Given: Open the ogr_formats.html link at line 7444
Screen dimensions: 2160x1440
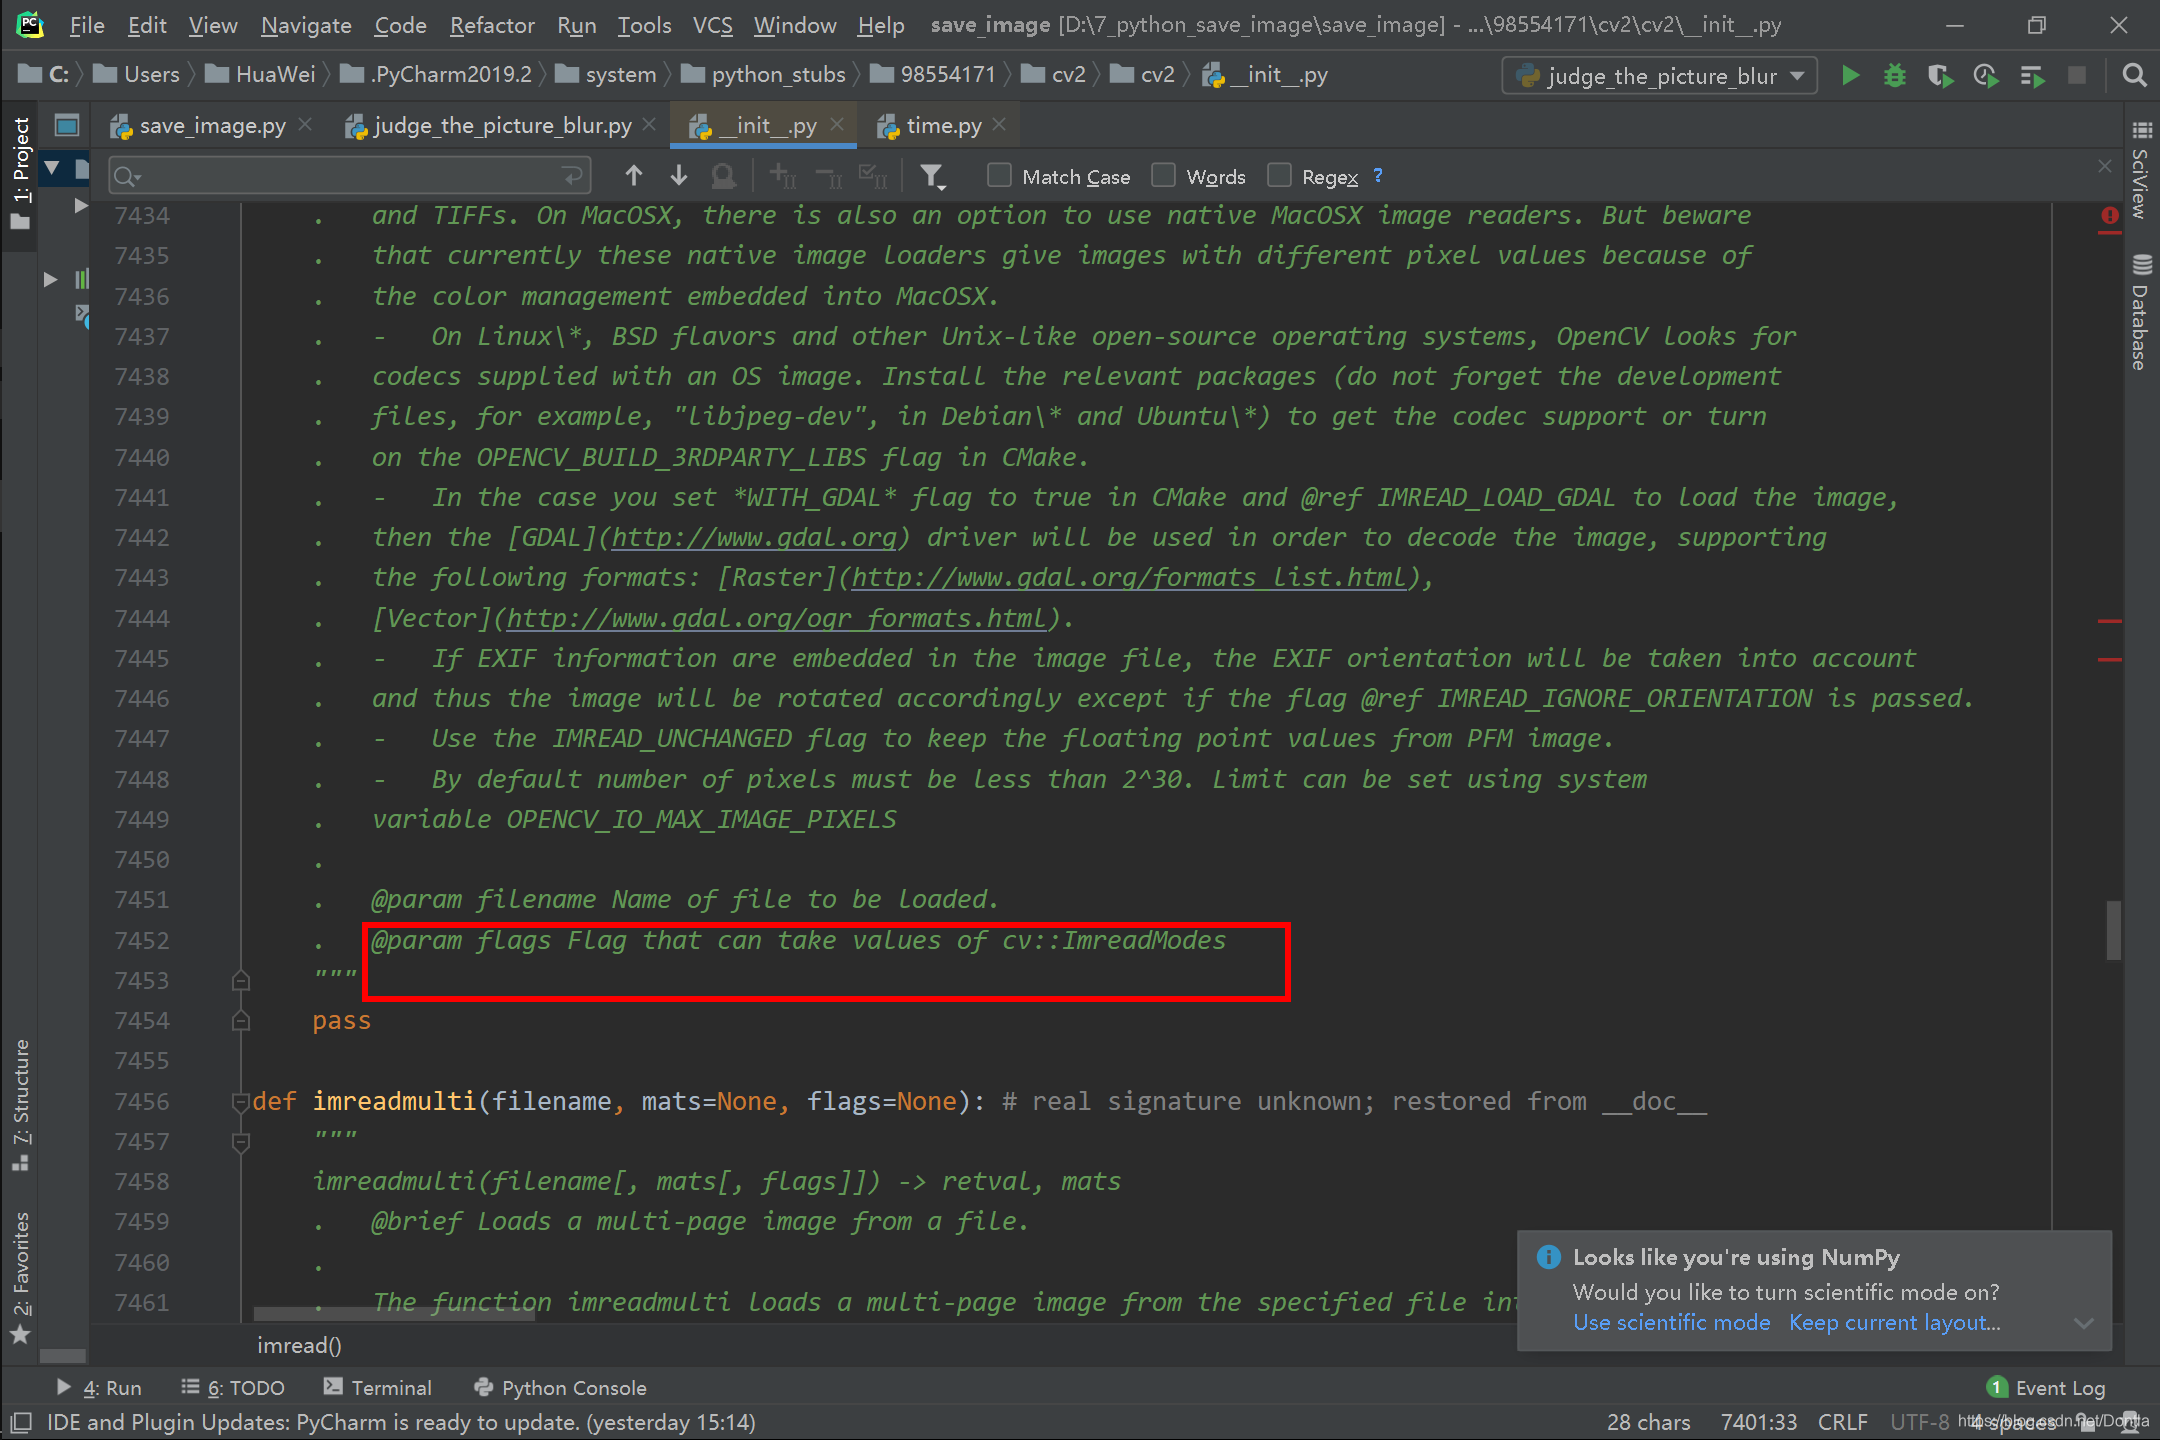Looking at the screenshot, I should tap(776, 619).
